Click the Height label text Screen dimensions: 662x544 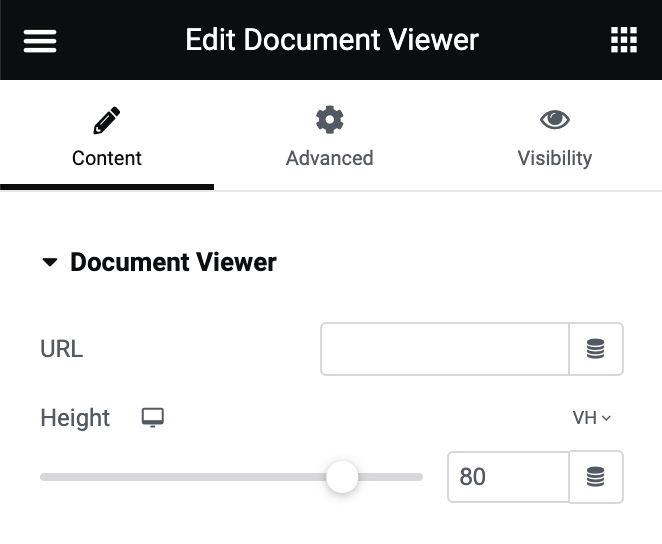[75, 418]
